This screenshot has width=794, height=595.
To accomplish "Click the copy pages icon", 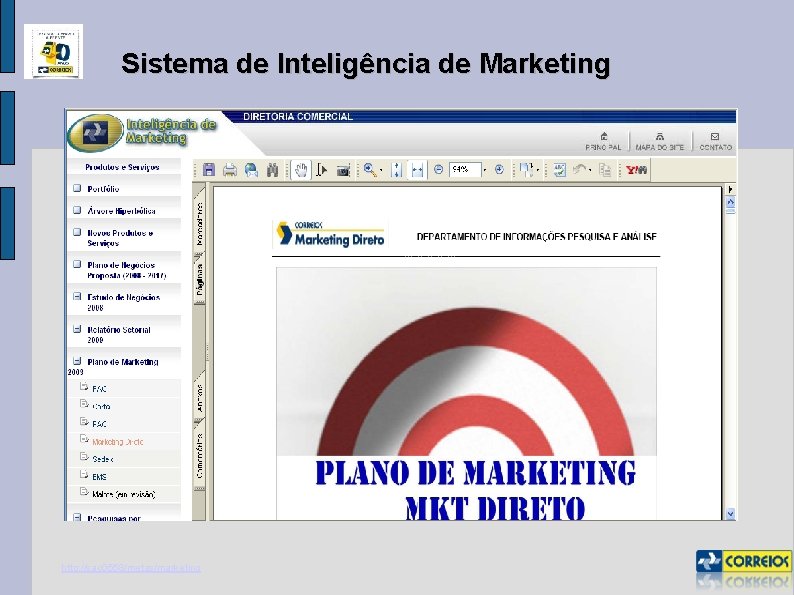I will (605, 170).
